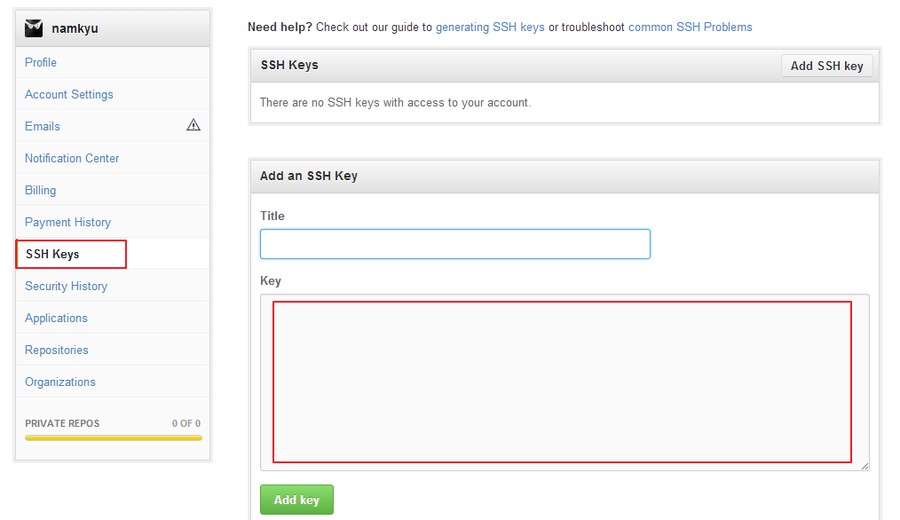
Task: Open generating SSH keys guide link
Action: [x=490, y=27]
